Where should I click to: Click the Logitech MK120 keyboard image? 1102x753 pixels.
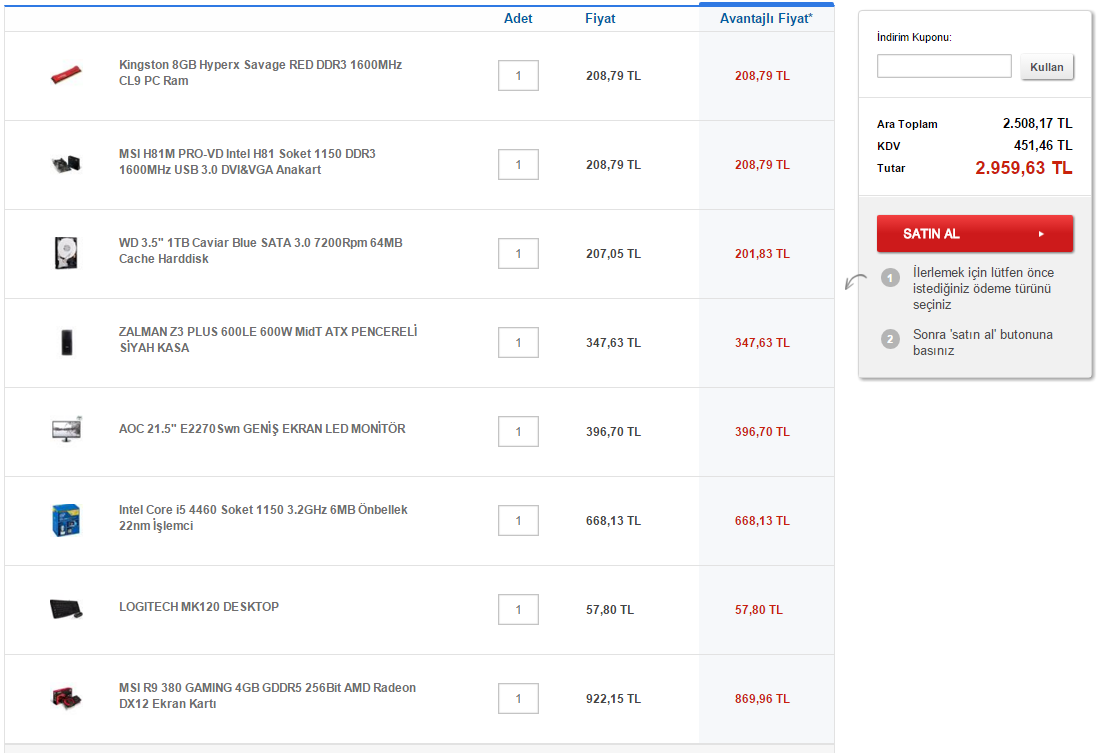click(65, 608)
